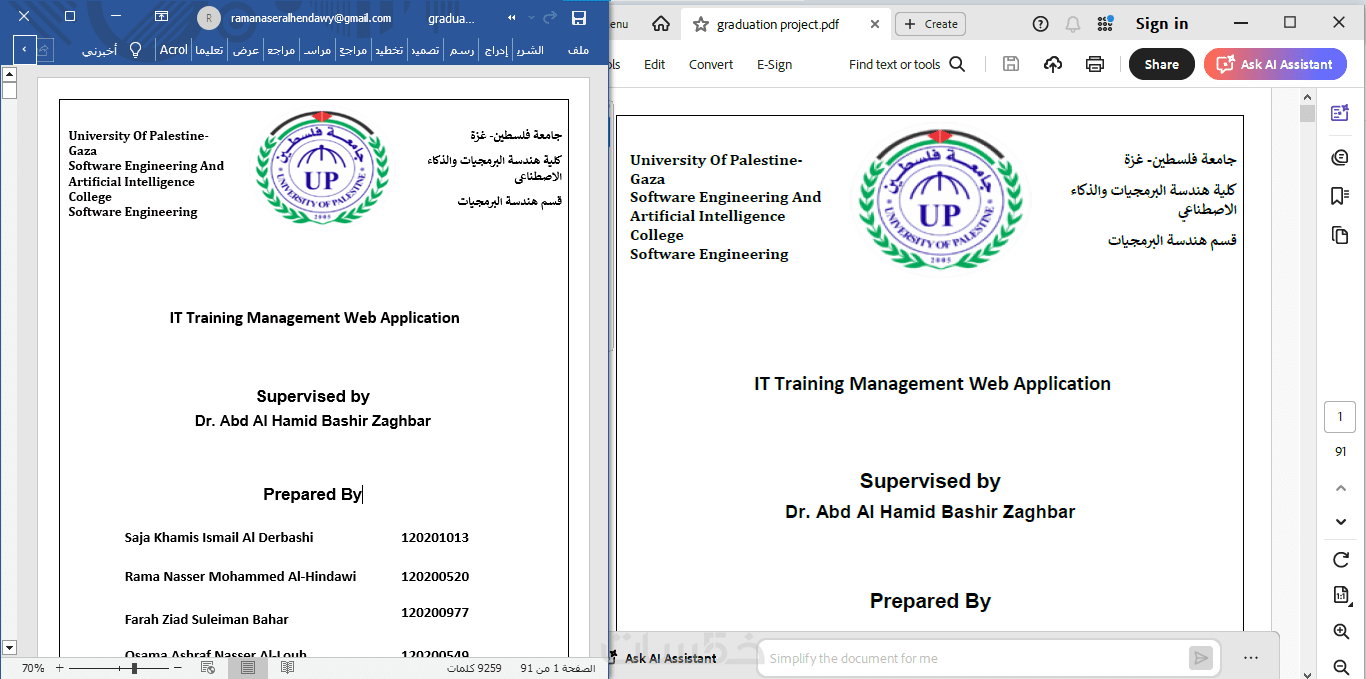
Task: Click Sign in in Acrobat
Action: click(x=1162, y=24)
